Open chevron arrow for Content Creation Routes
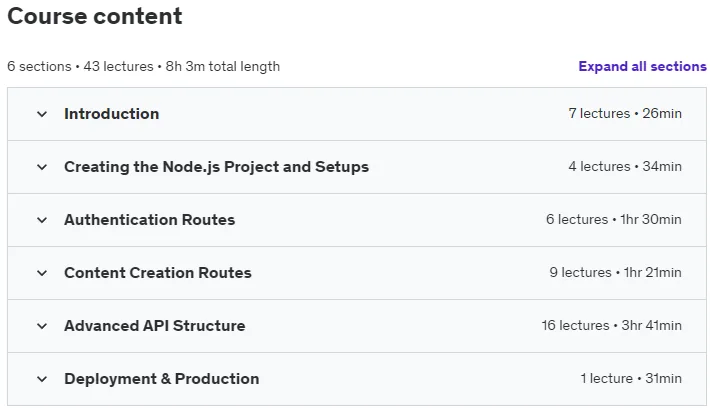 (x=42, y=273)
